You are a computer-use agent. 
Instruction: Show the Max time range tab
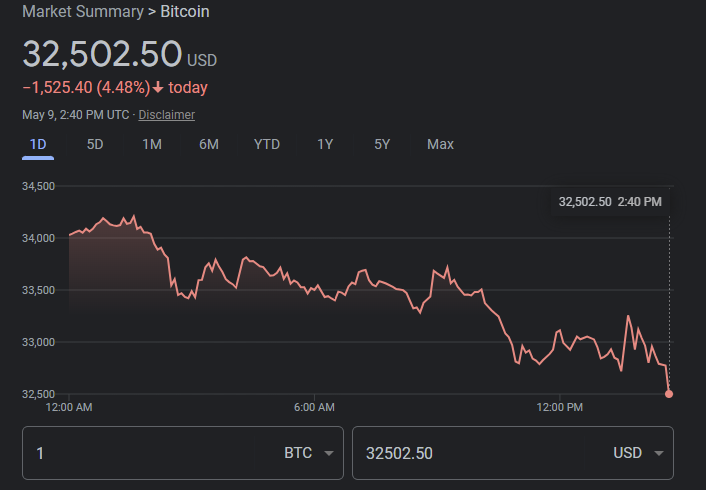(440, 145)
